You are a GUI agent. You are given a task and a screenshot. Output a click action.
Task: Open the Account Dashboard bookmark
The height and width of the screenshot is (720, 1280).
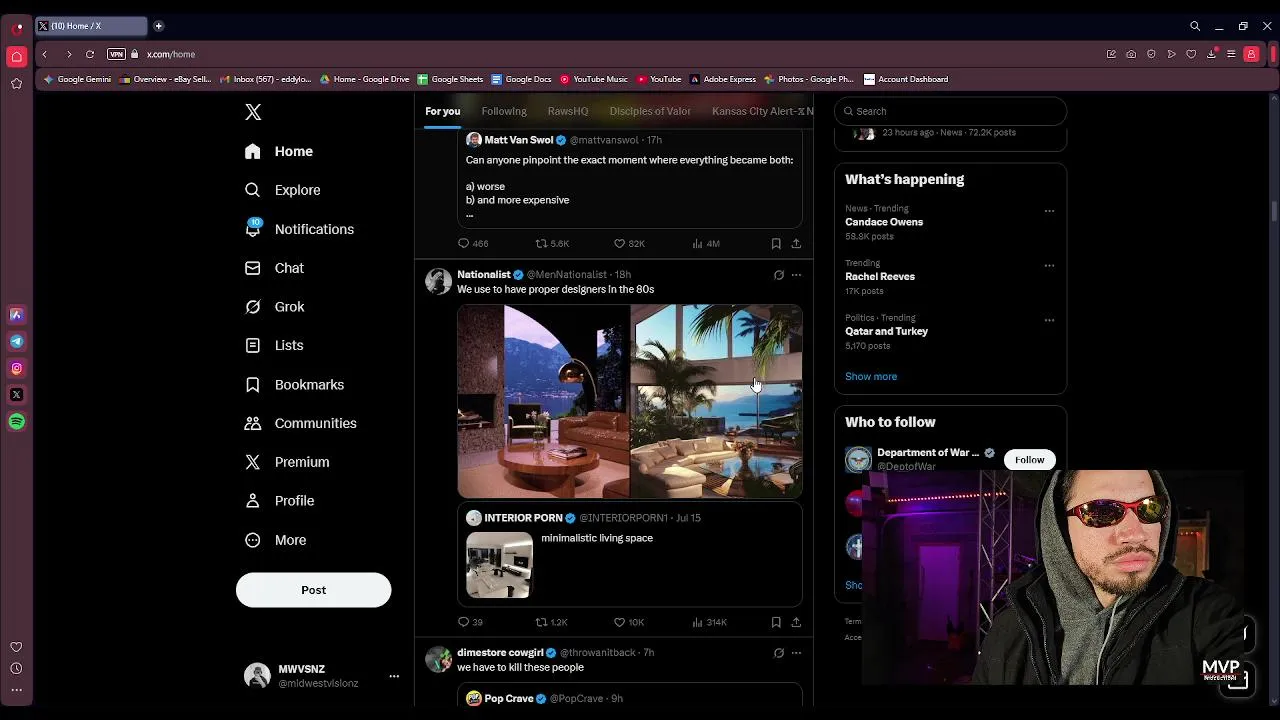click(906, 79)
